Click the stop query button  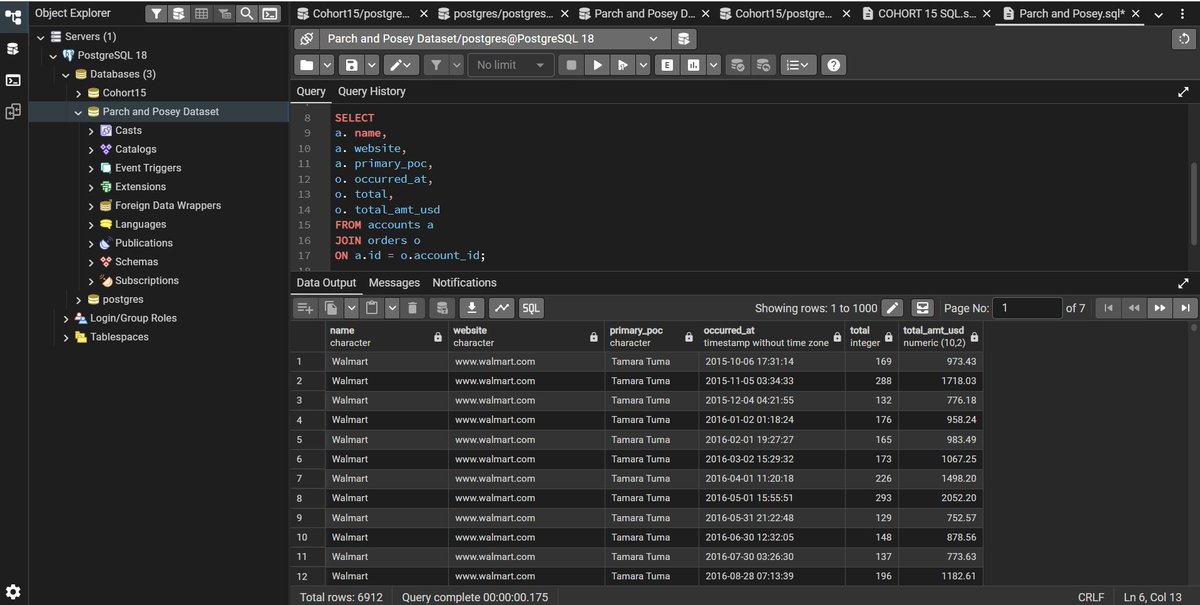click(571, 65)
